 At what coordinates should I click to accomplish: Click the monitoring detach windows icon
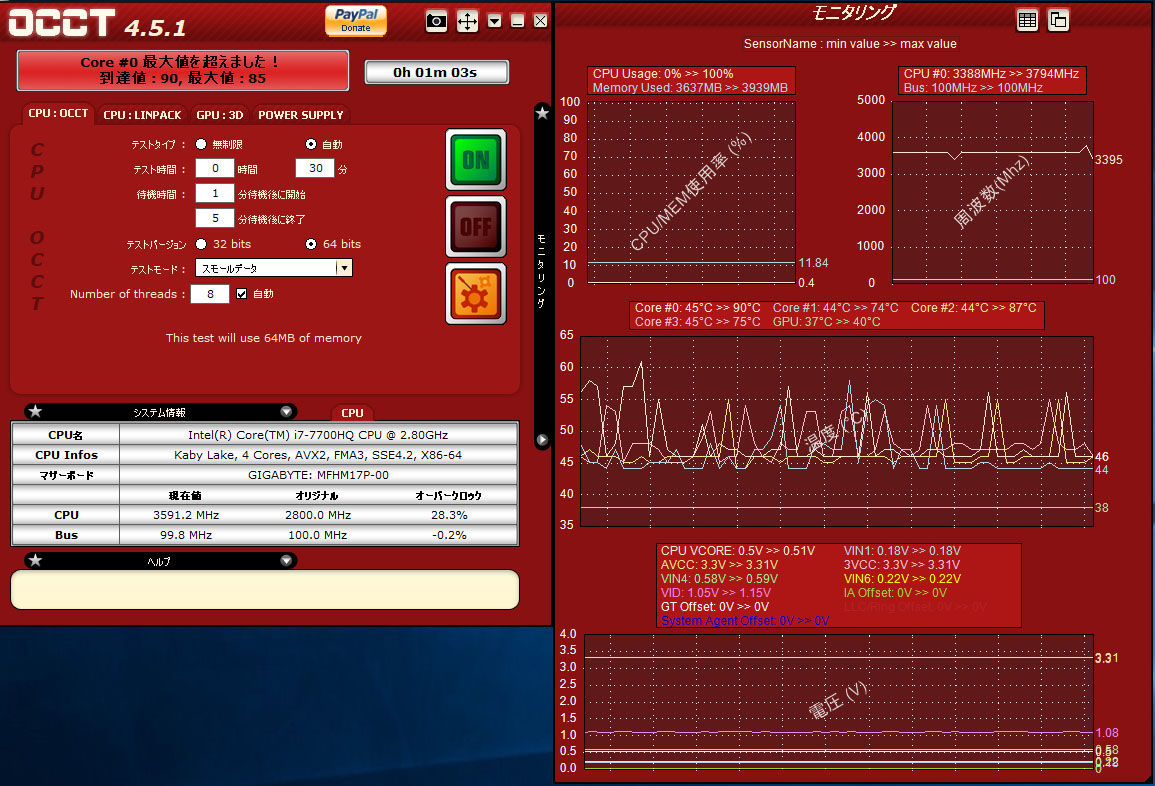pyautogui.click(x=1058, y=20)
